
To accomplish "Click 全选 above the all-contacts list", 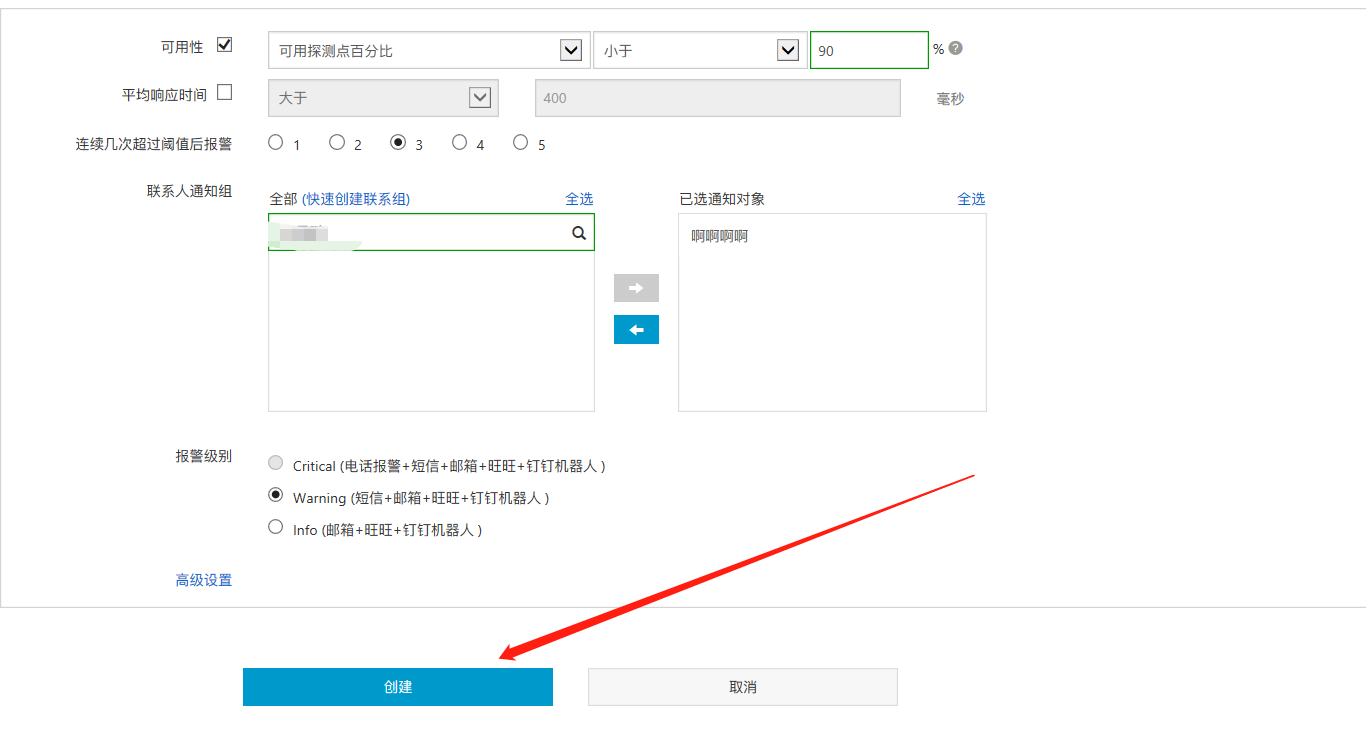I will tap(579, 199).
